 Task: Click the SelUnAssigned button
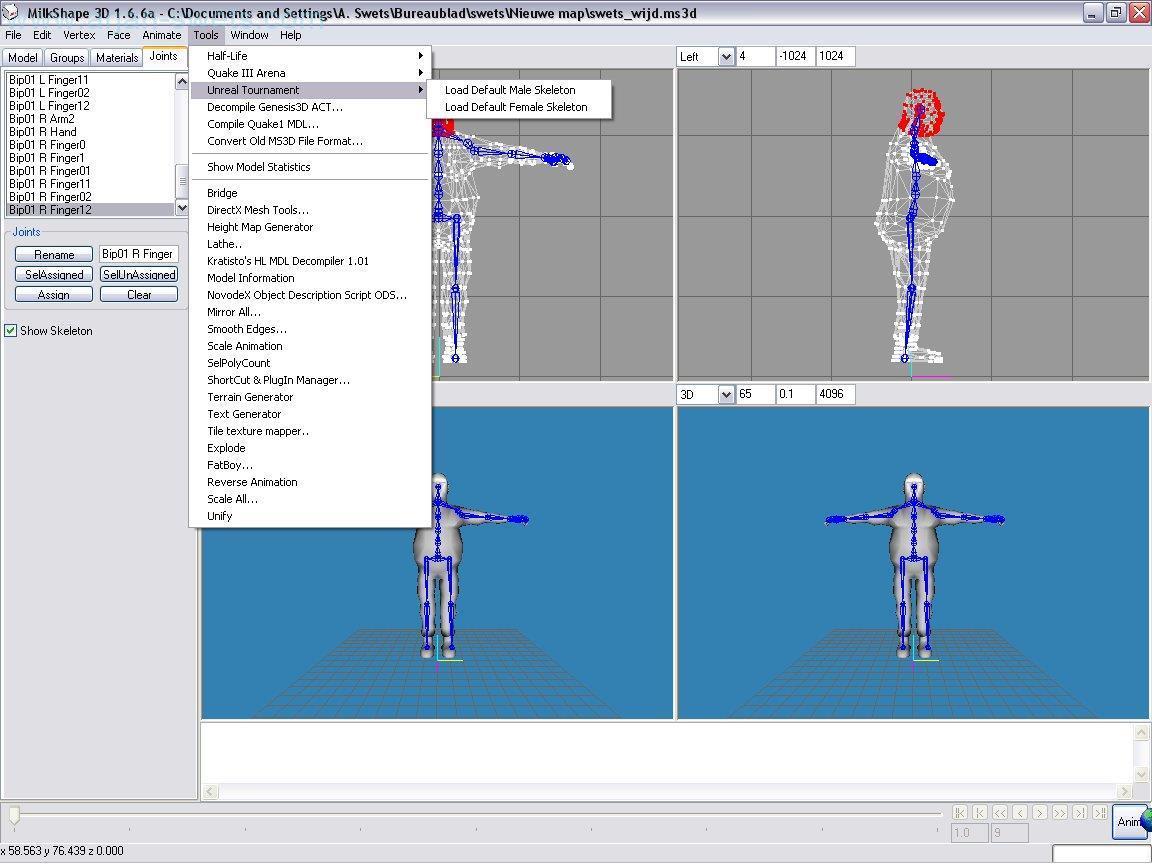[x=139, y=274]
